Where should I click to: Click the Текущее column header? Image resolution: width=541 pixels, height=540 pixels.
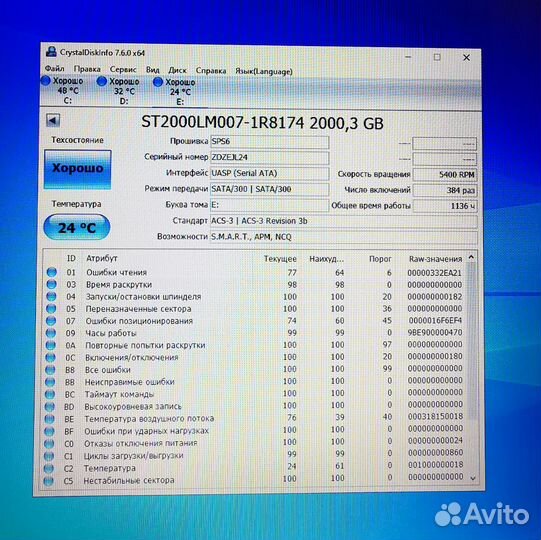[280, 259]
